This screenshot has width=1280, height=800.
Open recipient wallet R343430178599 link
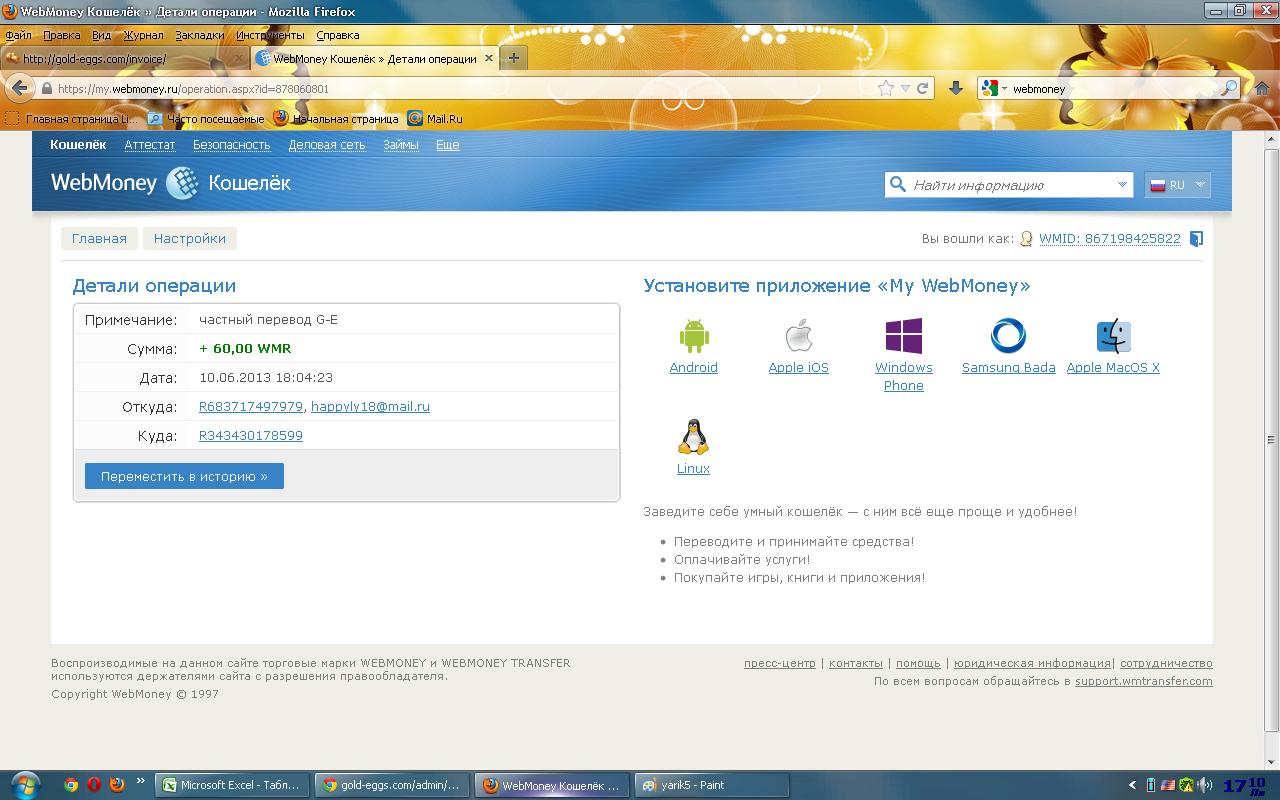tap(251, 436)
